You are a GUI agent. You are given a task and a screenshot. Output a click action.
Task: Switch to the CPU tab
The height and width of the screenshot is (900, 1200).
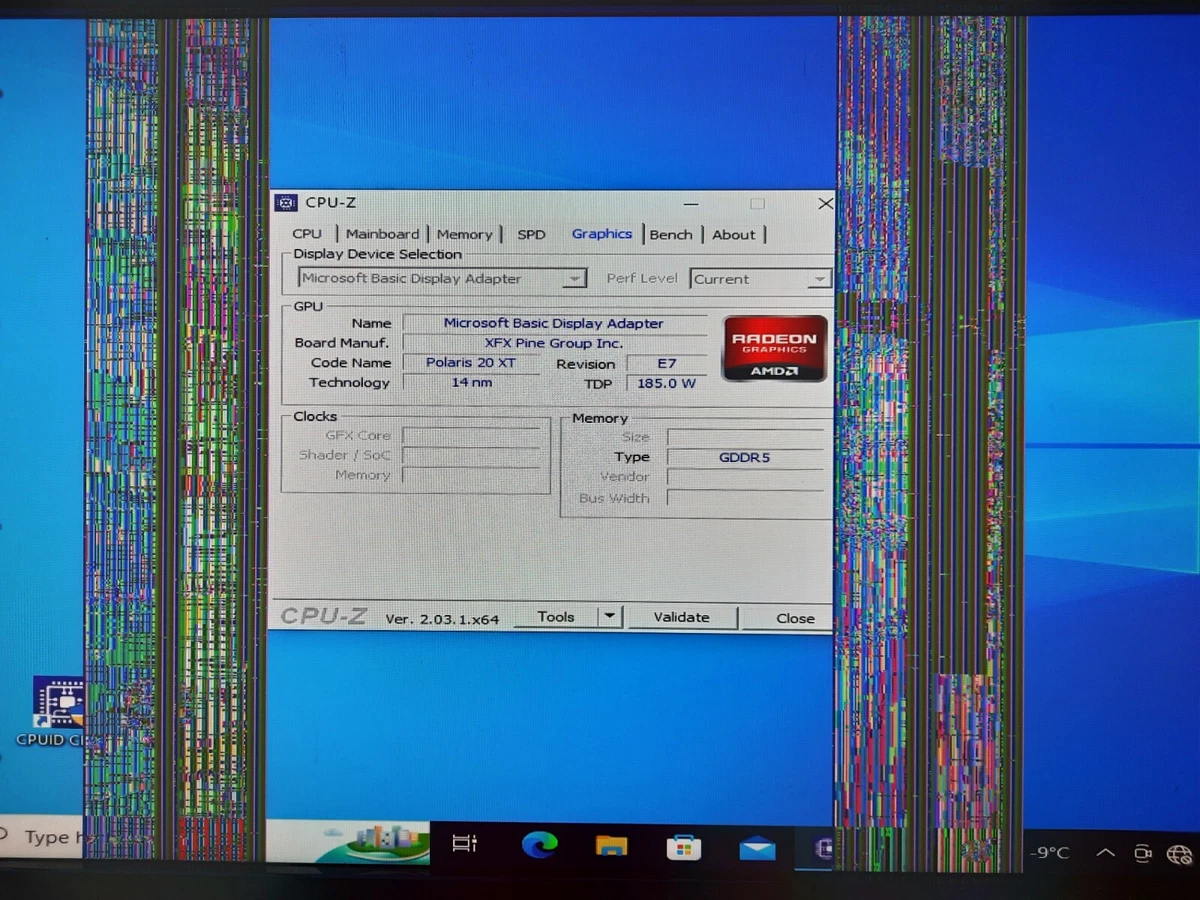tap(307, 234)
